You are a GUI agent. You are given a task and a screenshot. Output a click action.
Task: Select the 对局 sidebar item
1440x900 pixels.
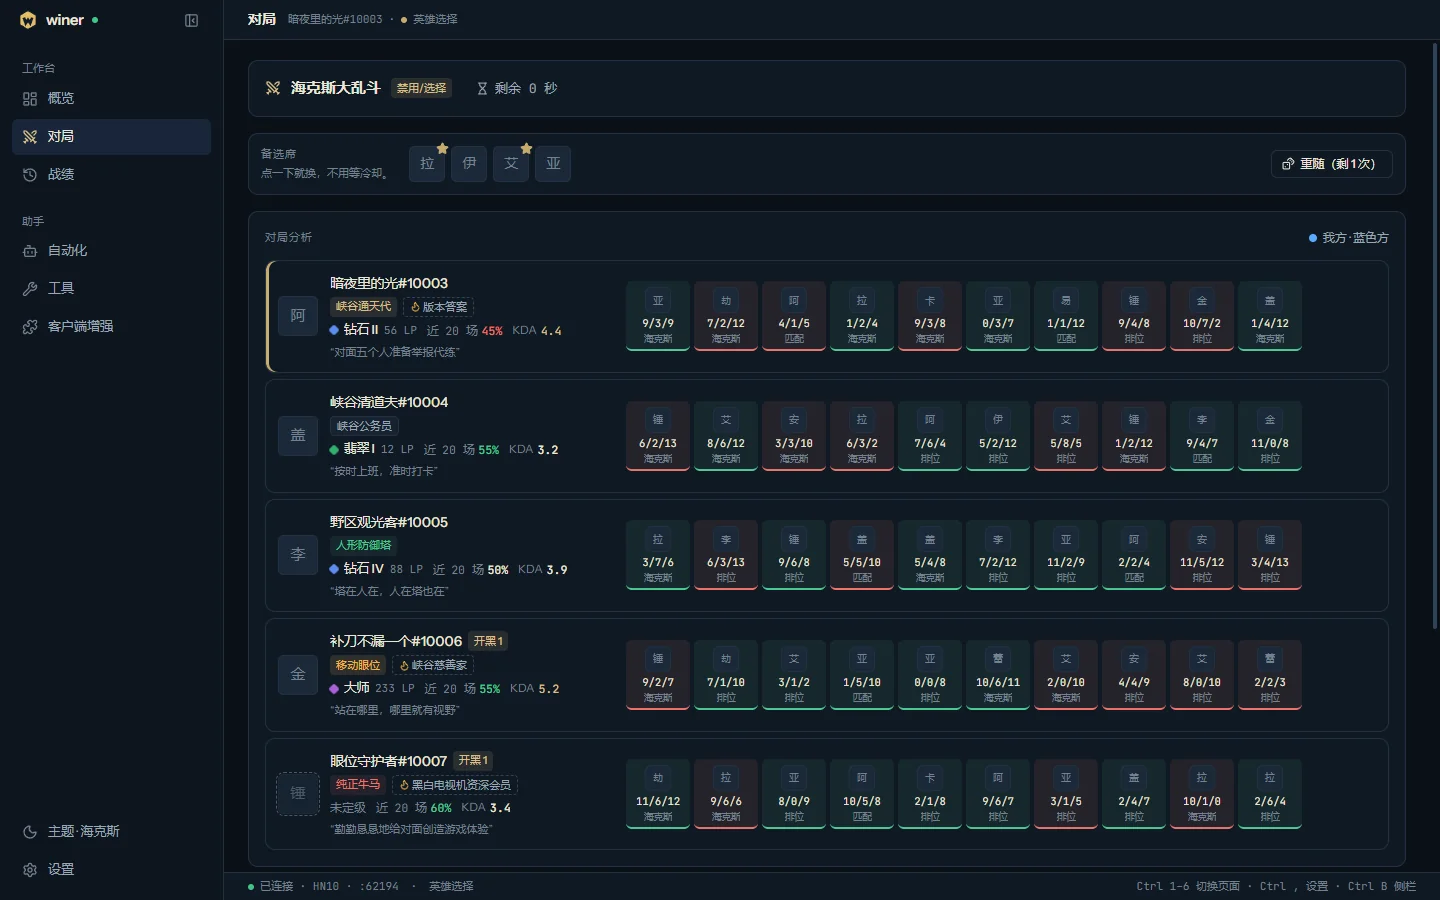point(111,136)
